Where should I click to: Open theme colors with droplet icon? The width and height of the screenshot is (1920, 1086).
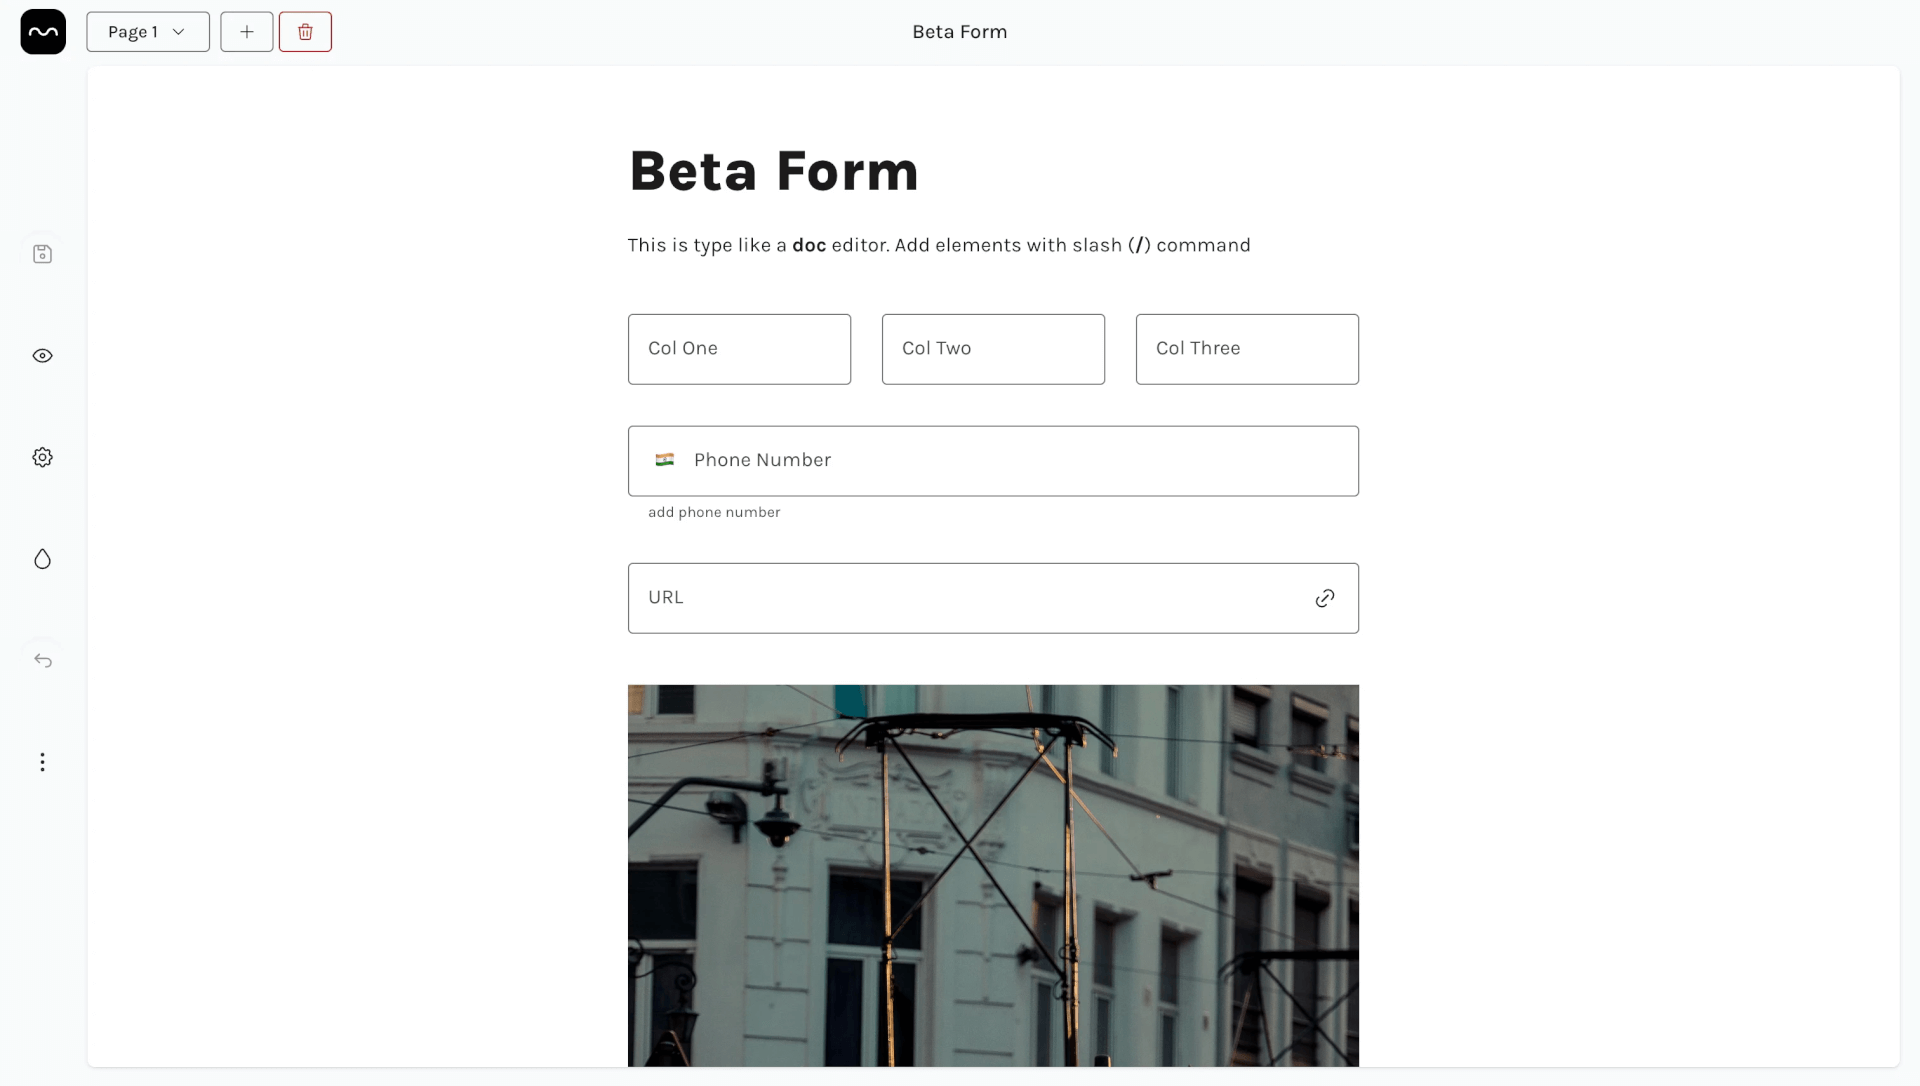point(42,559)
